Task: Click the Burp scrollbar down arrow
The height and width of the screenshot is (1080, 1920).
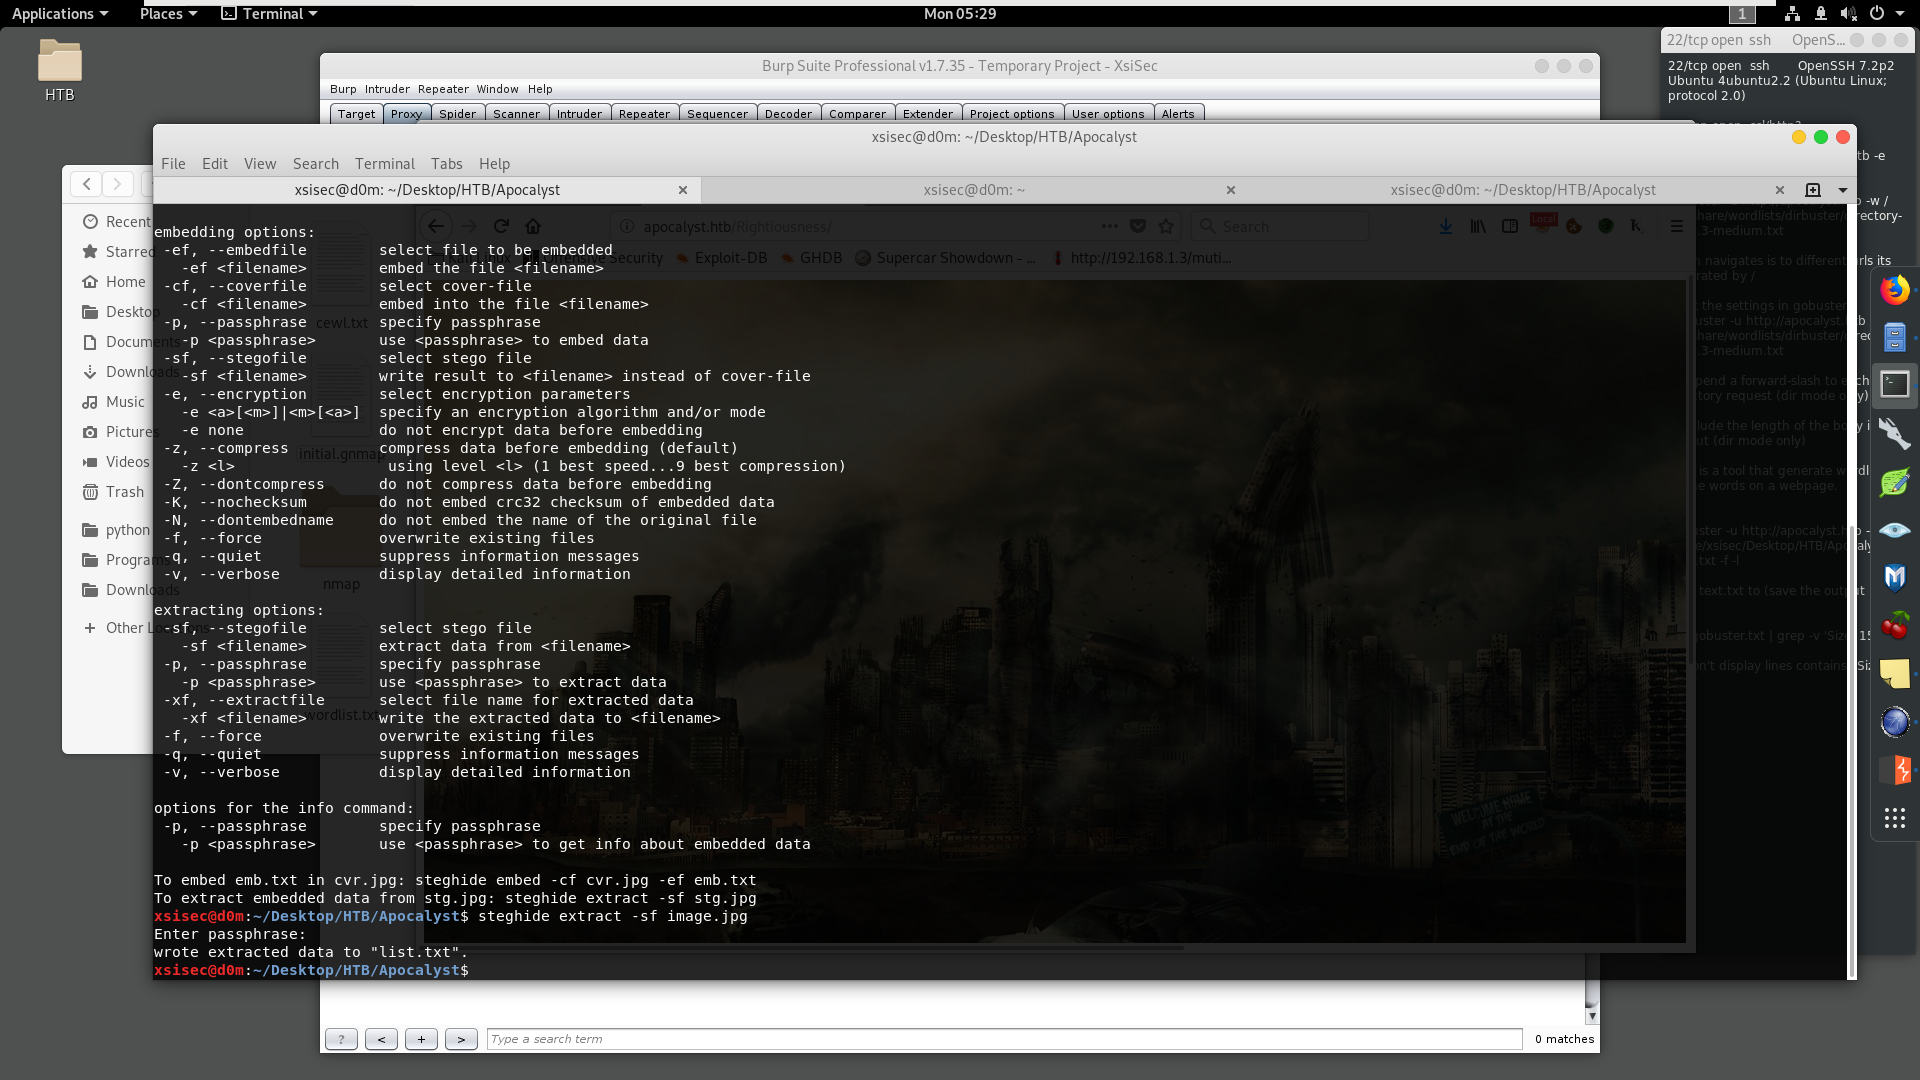Action: click(x=1592, y=1016)
